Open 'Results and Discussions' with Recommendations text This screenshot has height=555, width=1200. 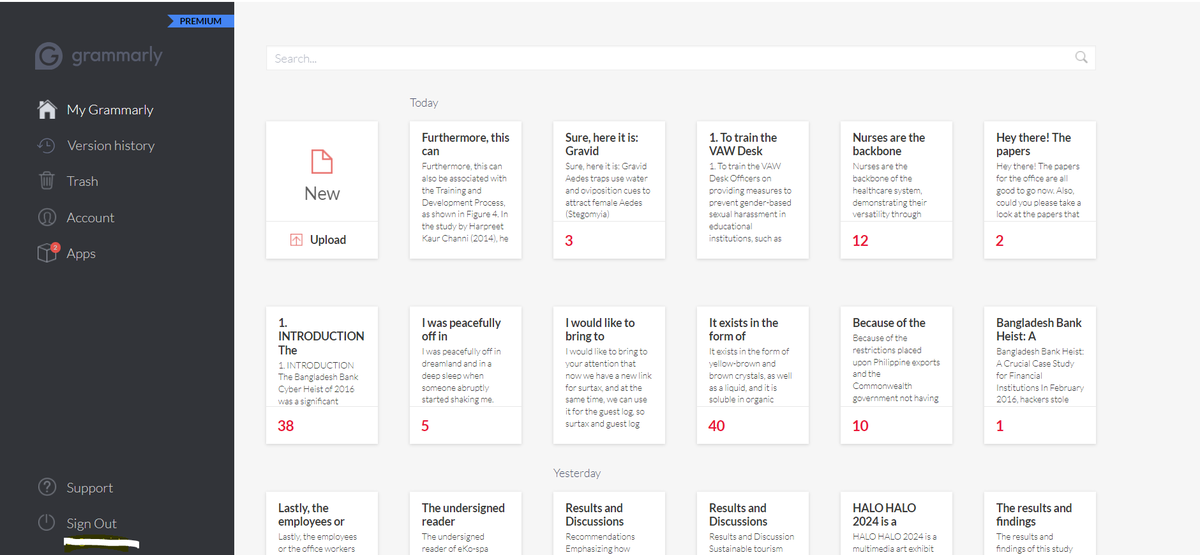tap(609, 523)
